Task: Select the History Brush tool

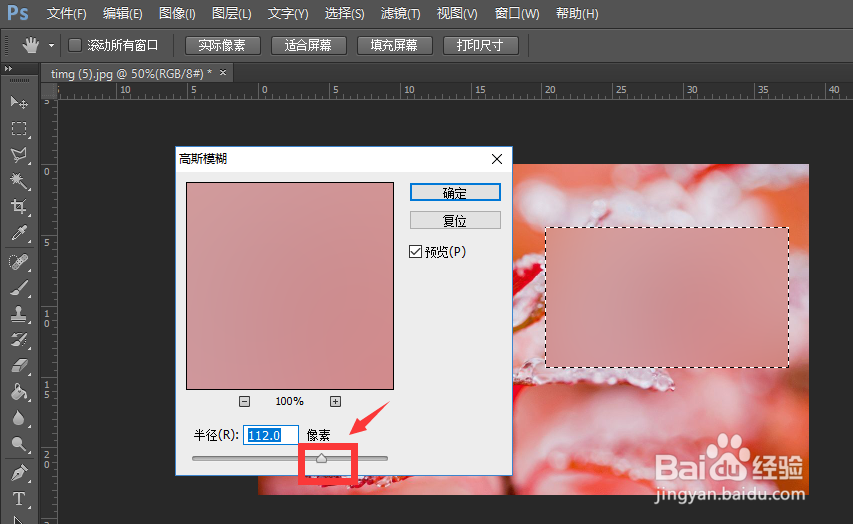Action: pyautogui.click(x=19, y=340)
